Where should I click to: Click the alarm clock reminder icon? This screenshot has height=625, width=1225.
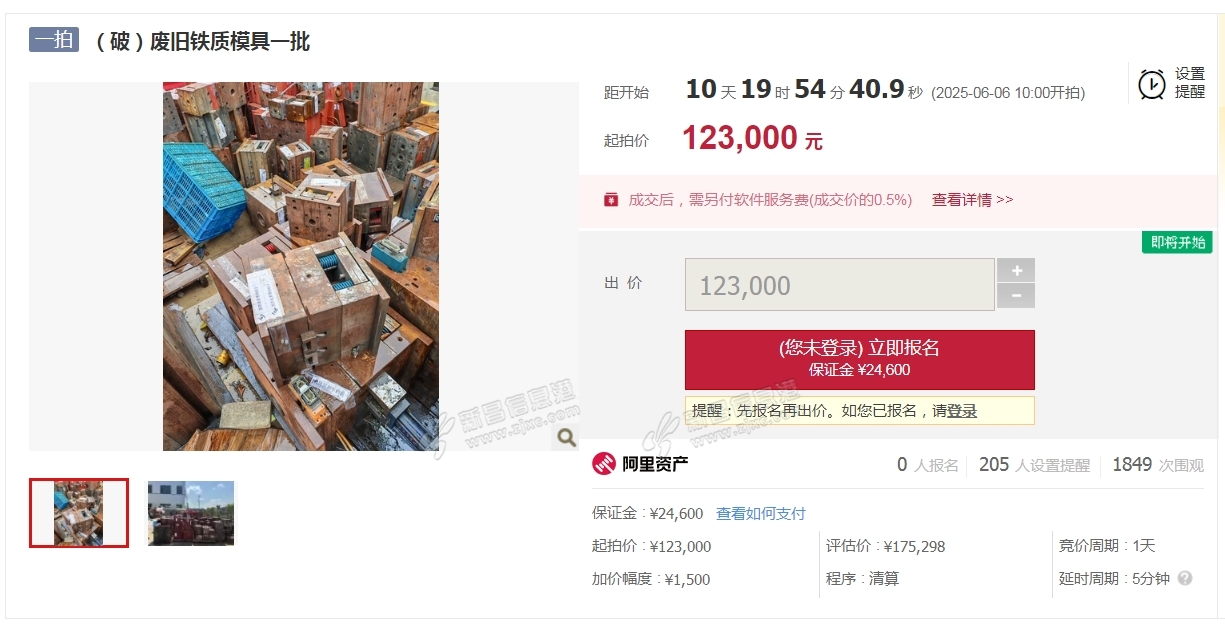coord(1152,84)
